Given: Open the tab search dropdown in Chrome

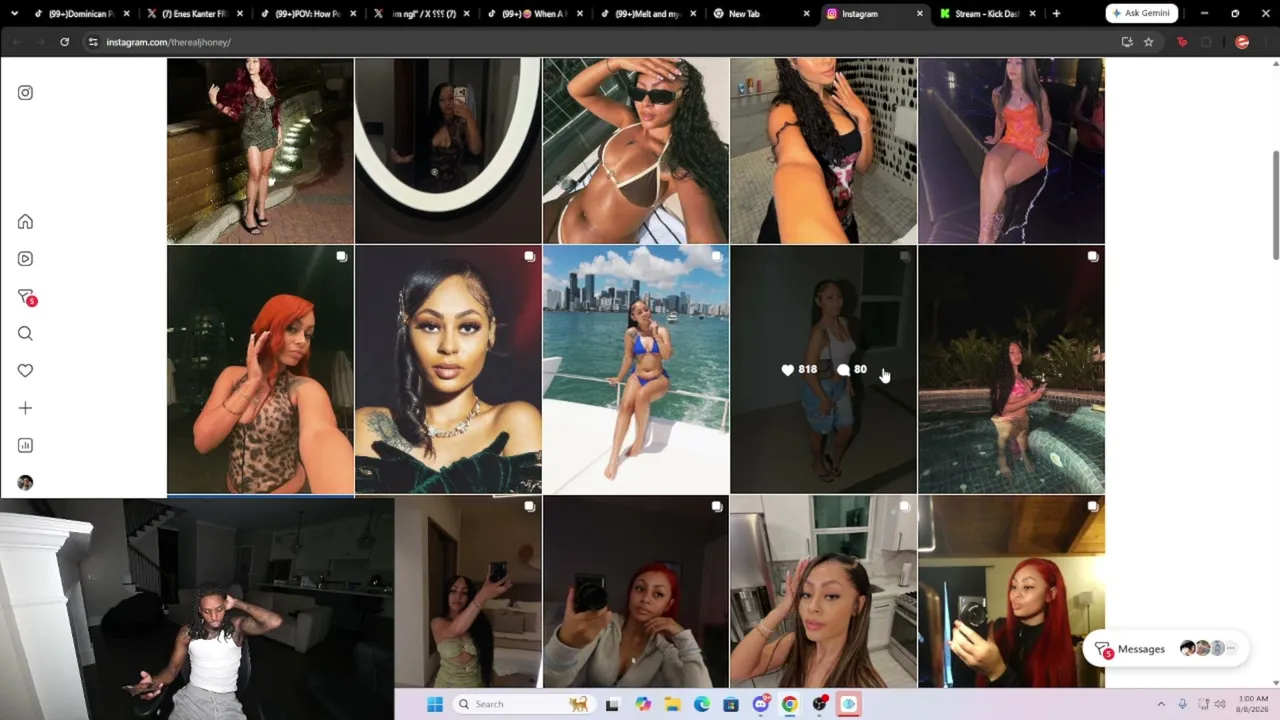Looking at the screenshot, I should coord(14,14).
